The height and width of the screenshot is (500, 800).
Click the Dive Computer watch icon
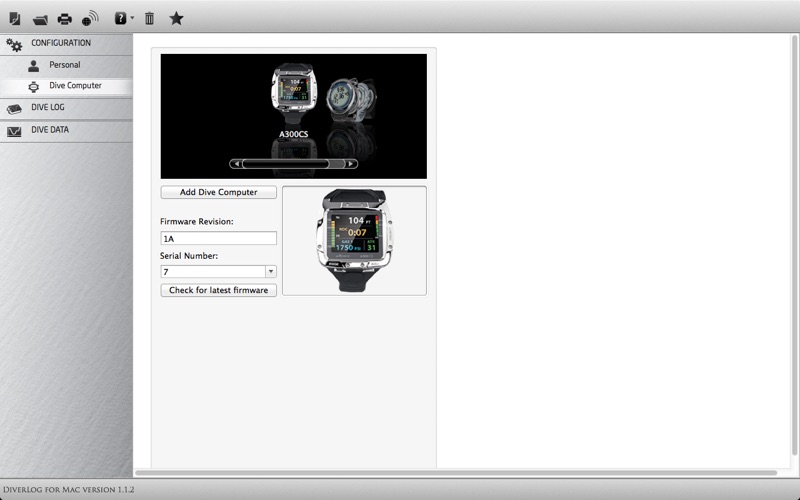34,87
